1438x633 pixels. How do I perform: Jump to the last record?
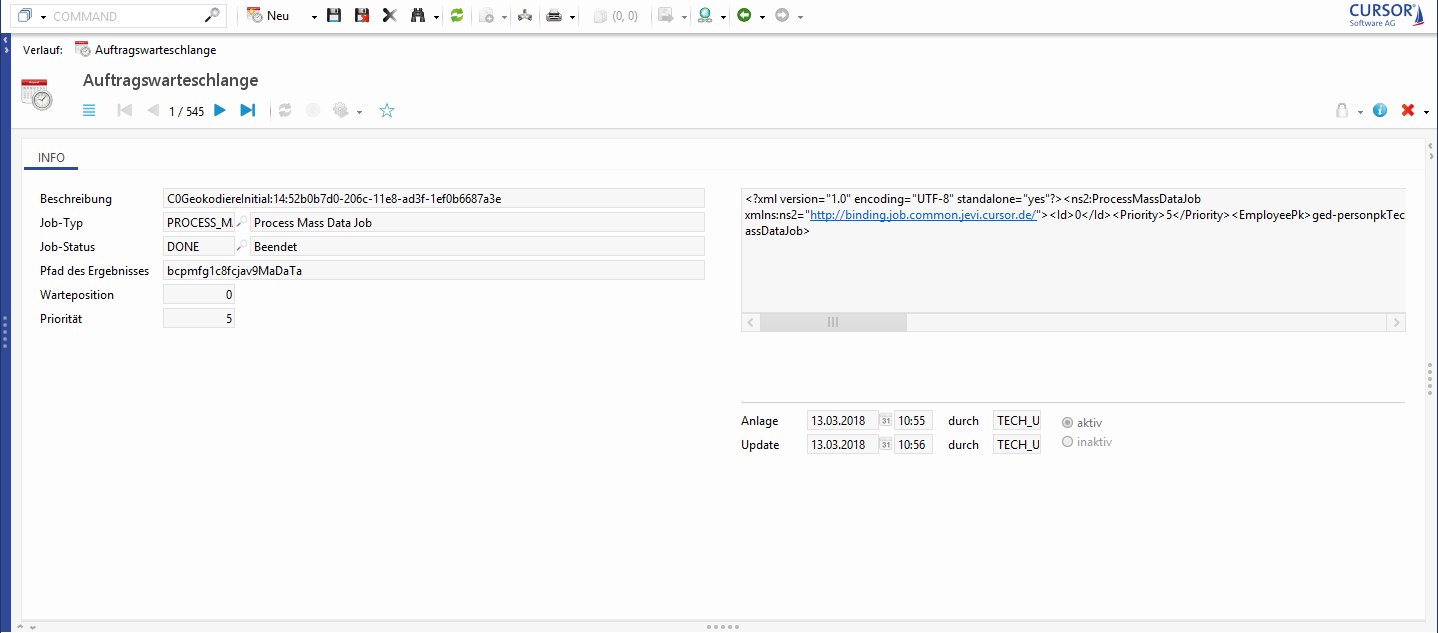point(247,111)
